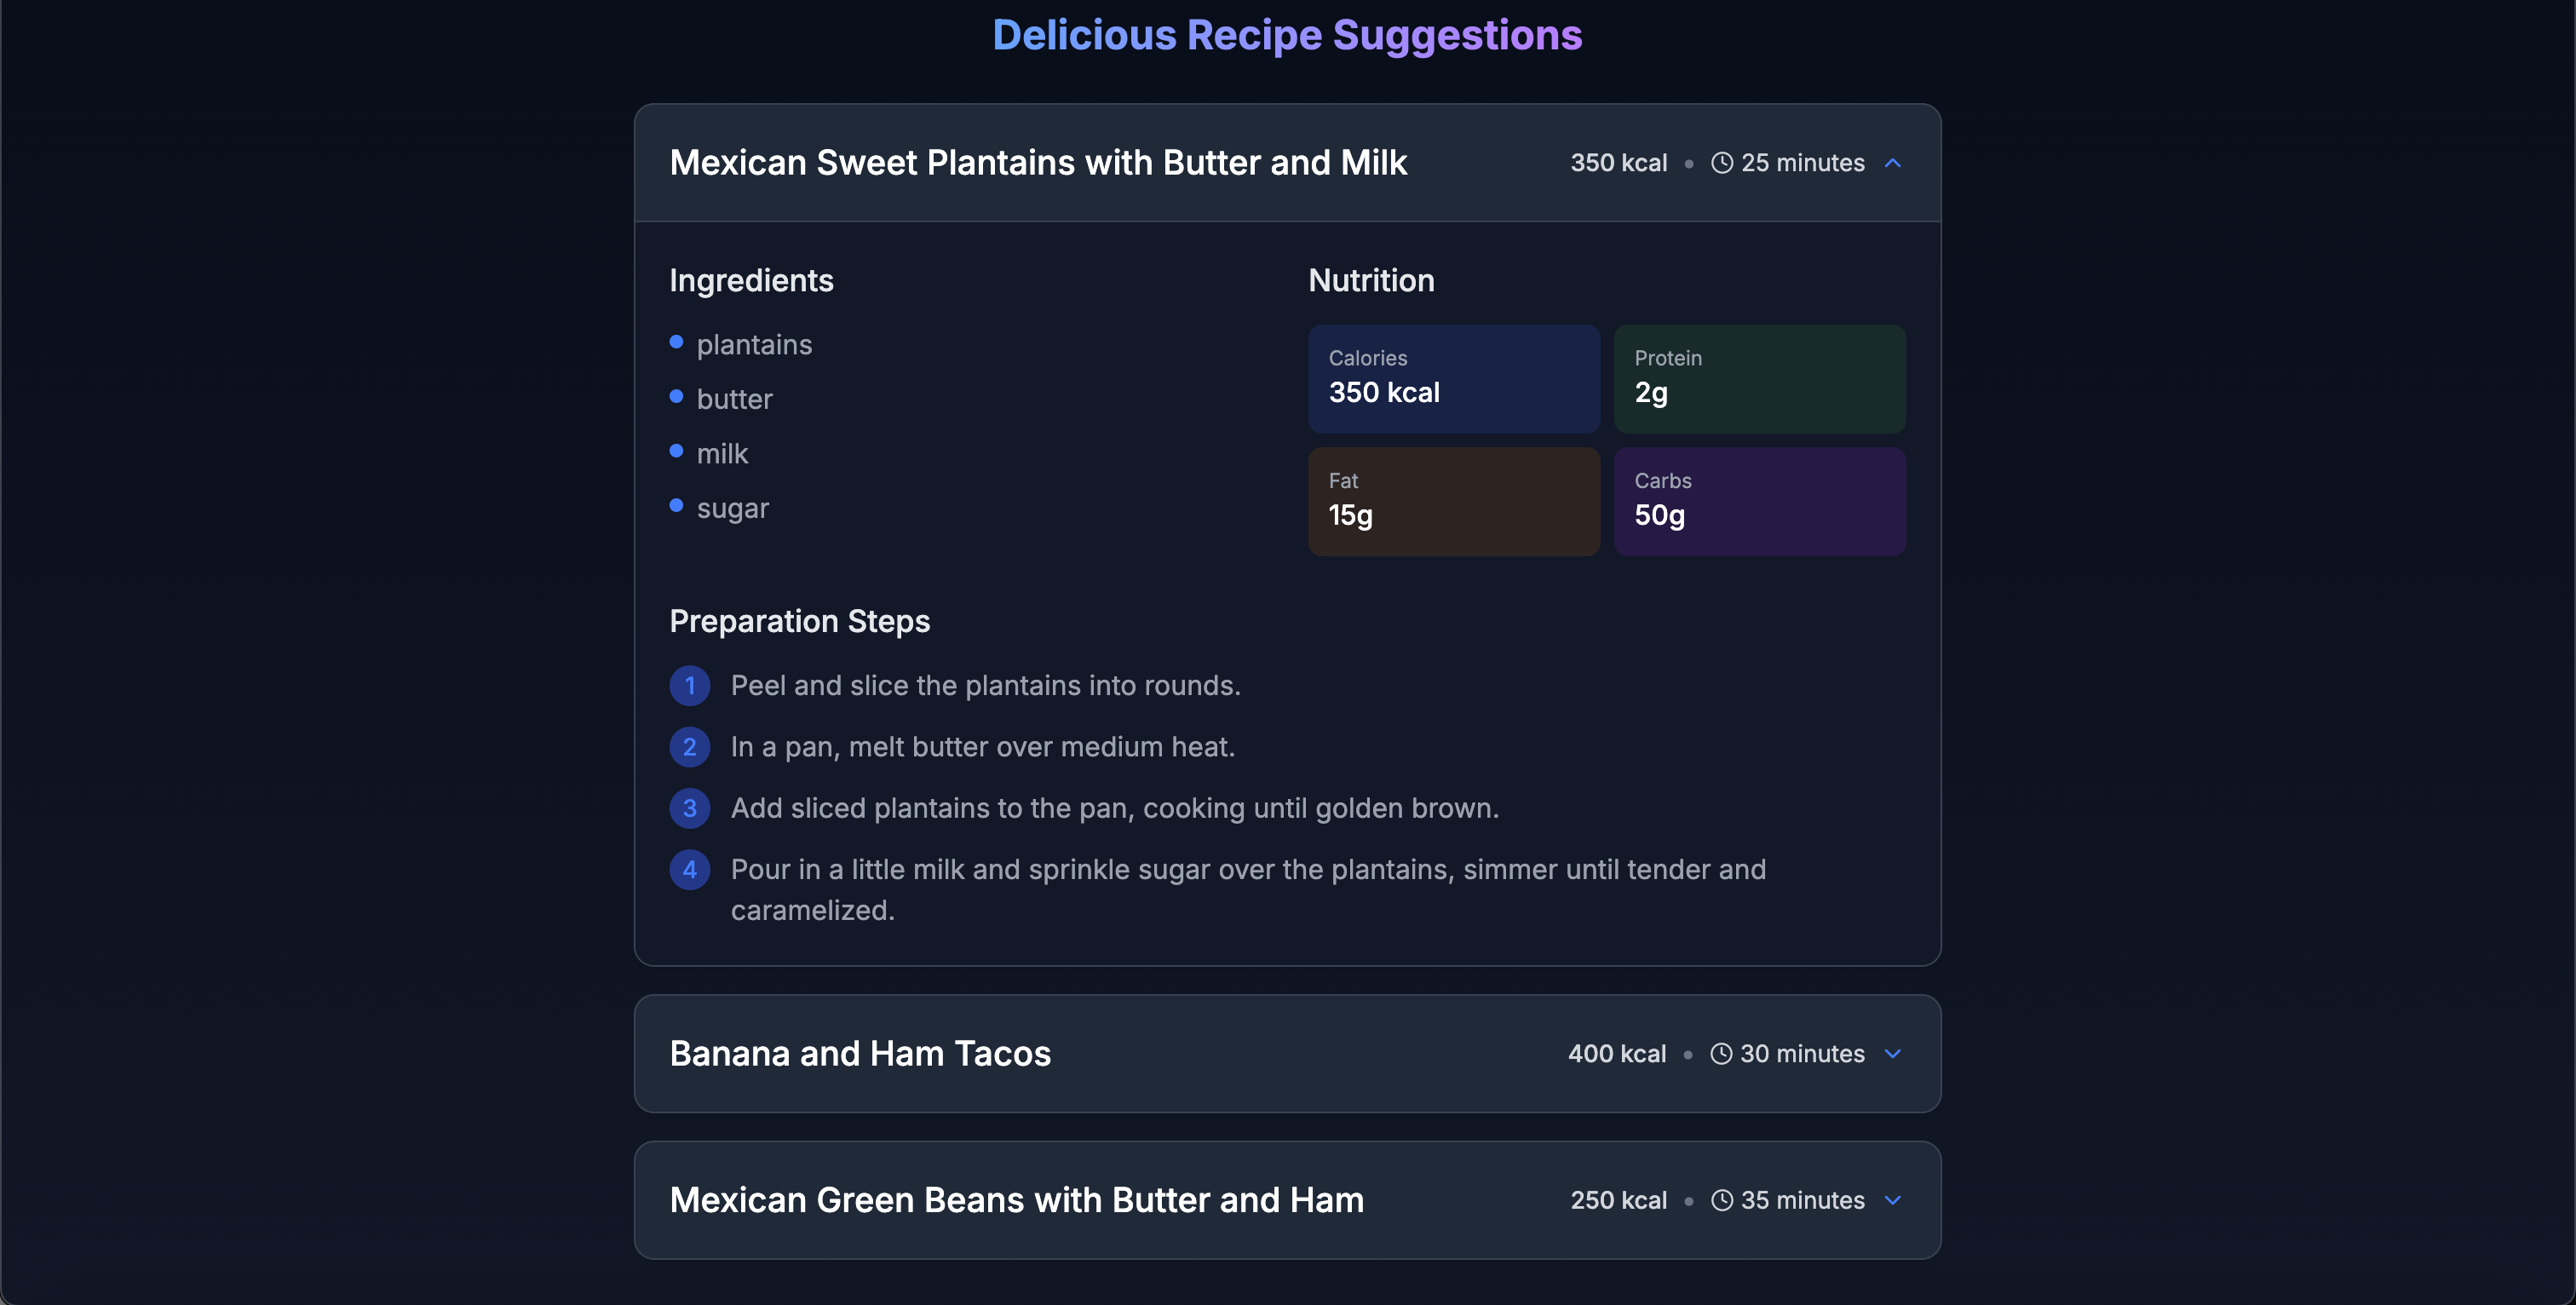Open the Banana and Ham Tacos recipe title
This screenshot has width=2576, height=1305.
[860, 1054]
